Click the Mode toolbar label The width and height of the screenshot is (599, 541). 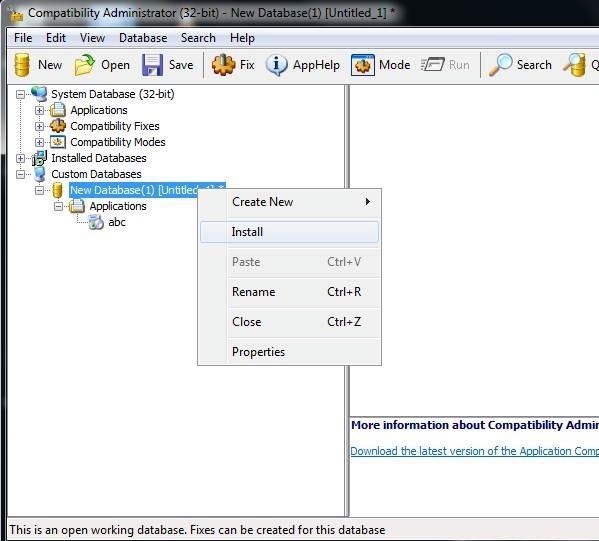395,65
